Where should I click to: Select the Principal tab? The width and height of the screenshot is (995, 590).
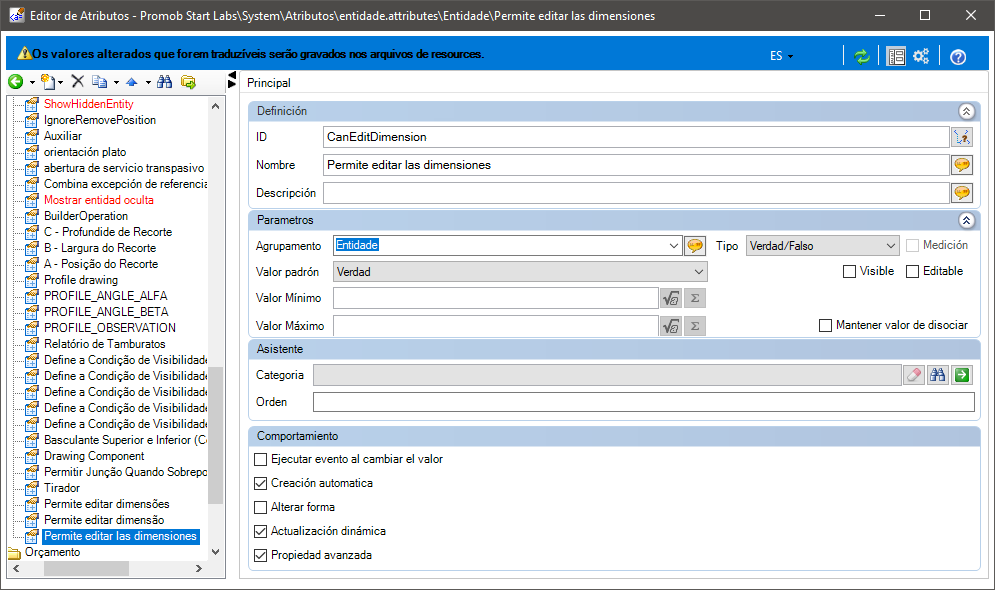(268, 83)
